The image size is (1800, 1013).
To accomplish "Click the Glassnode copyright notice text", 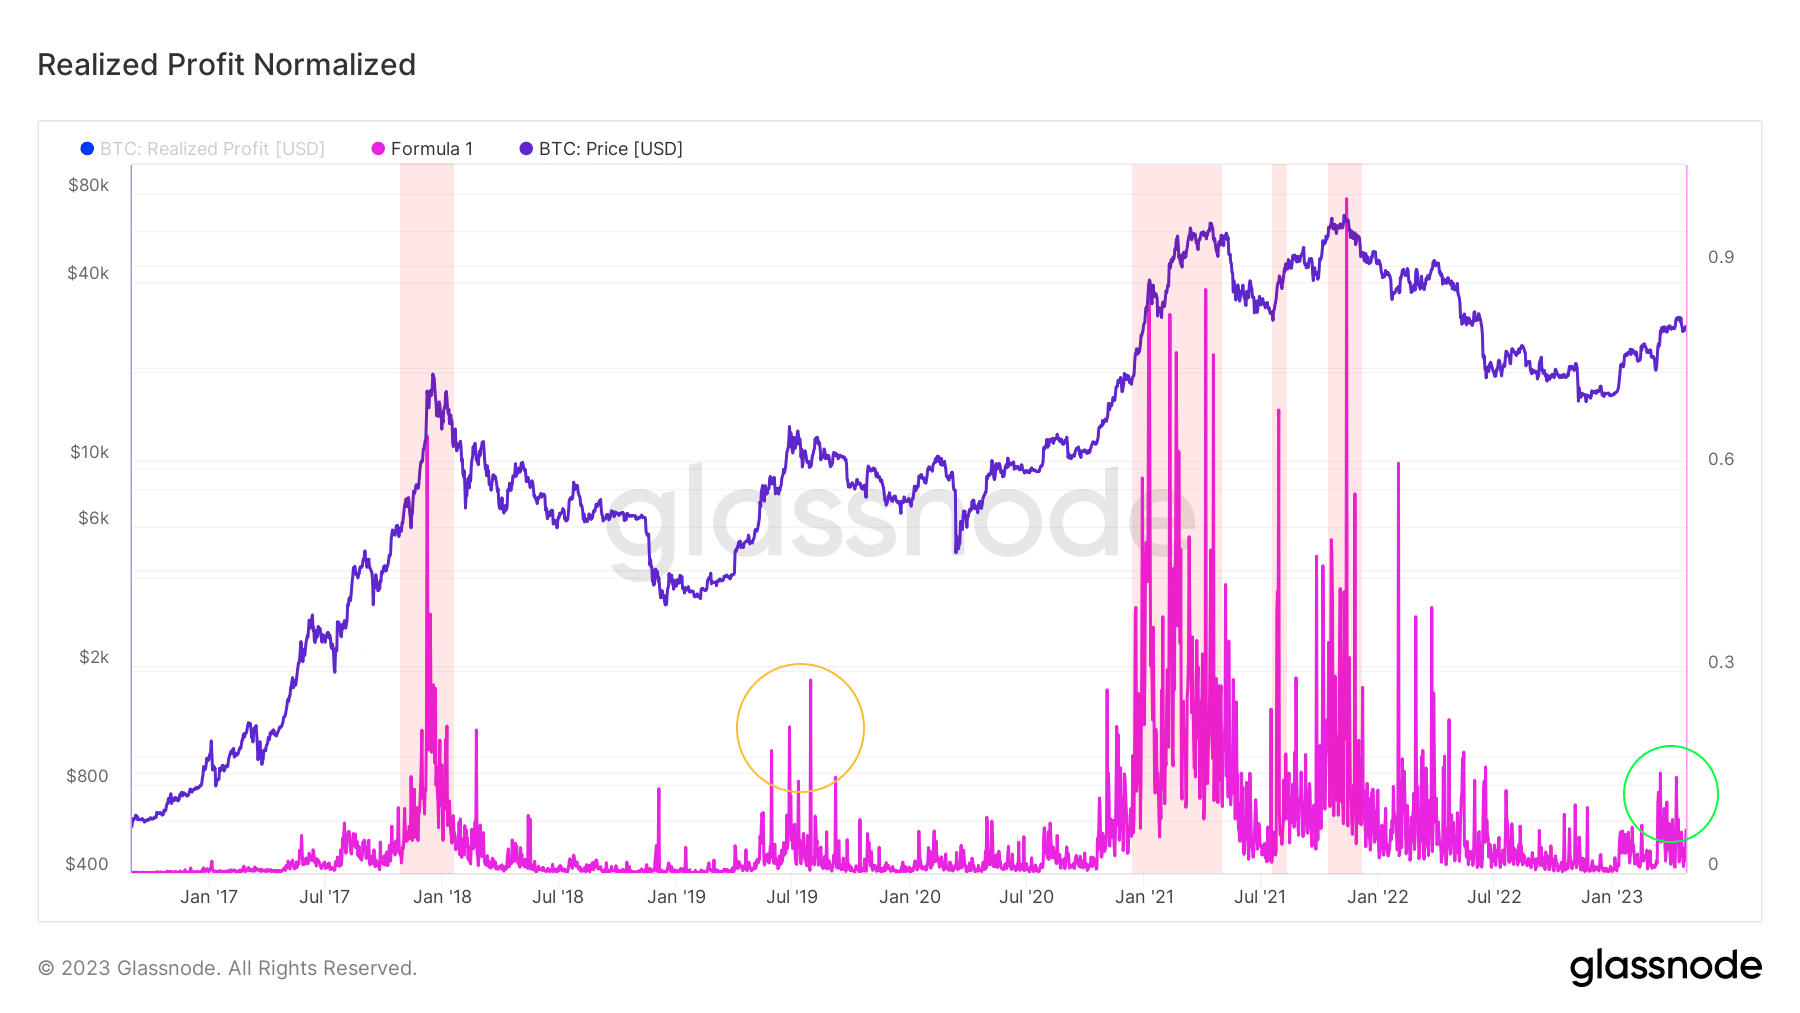I will point(228,968).
